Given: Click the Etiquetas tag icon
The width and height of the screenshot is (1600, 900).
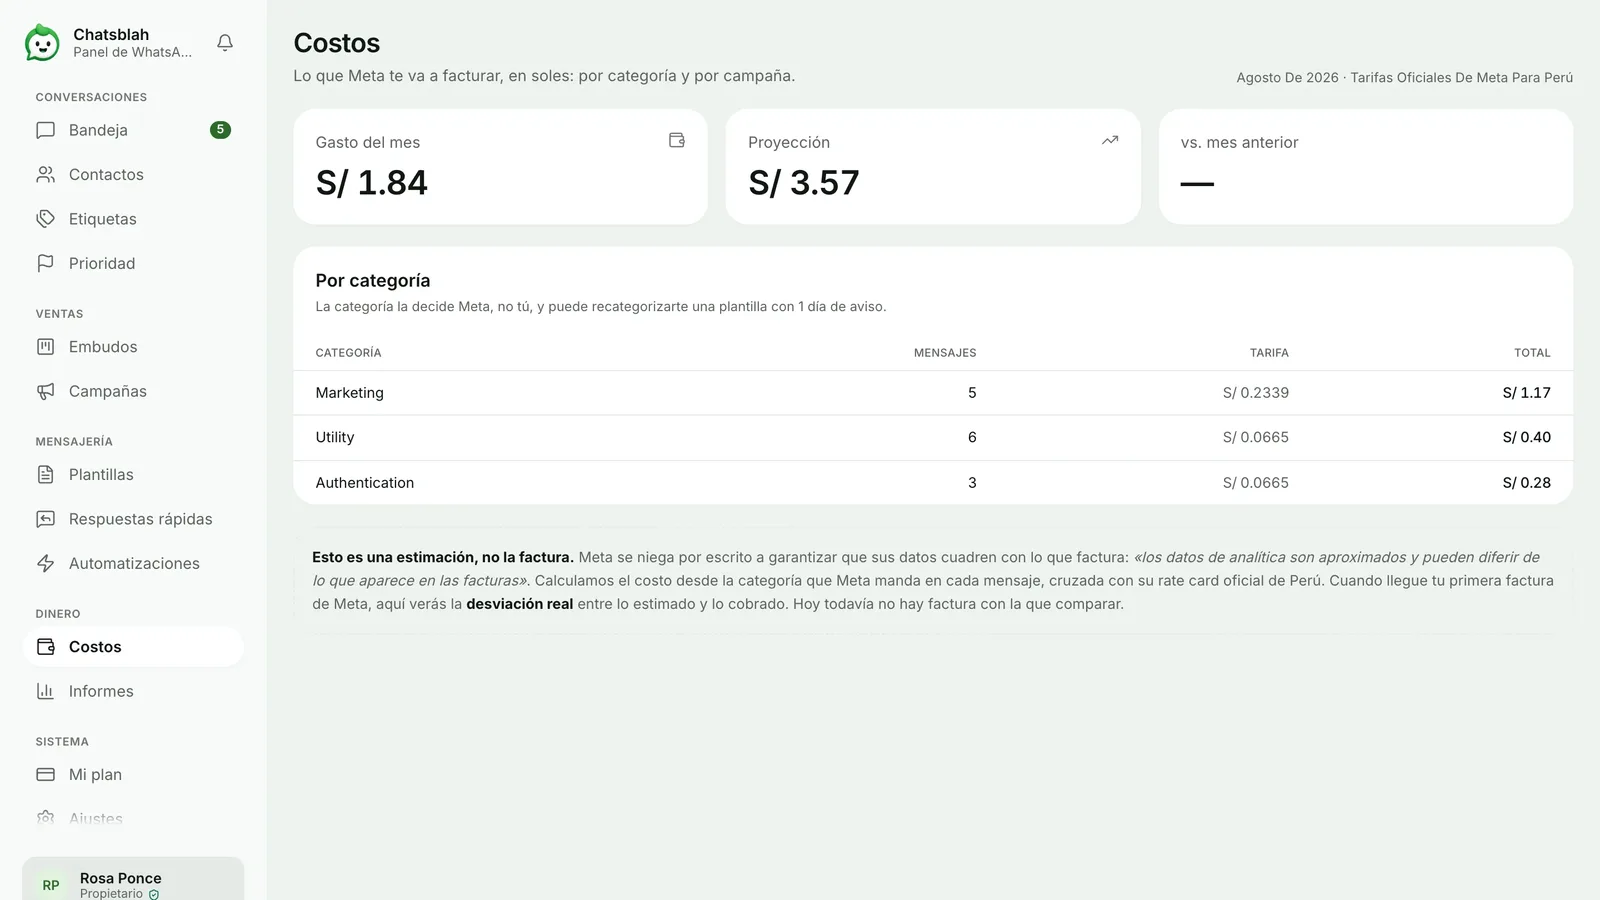Looking at the screenshot, I should coord(46,219).
